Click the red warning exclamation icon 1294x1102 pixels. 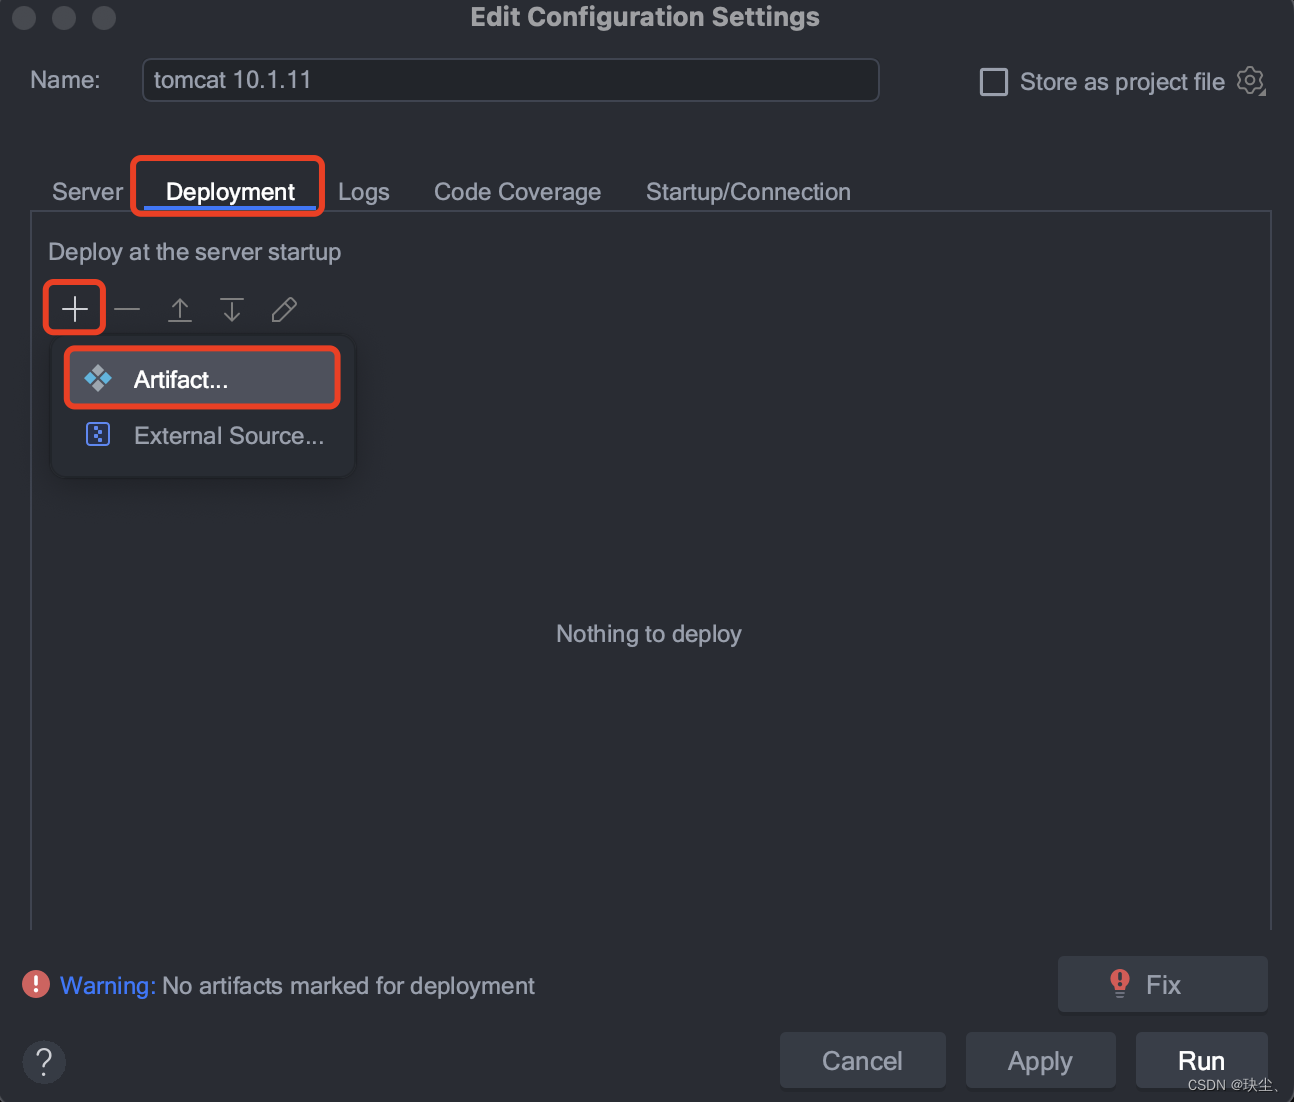click(36, 985)
